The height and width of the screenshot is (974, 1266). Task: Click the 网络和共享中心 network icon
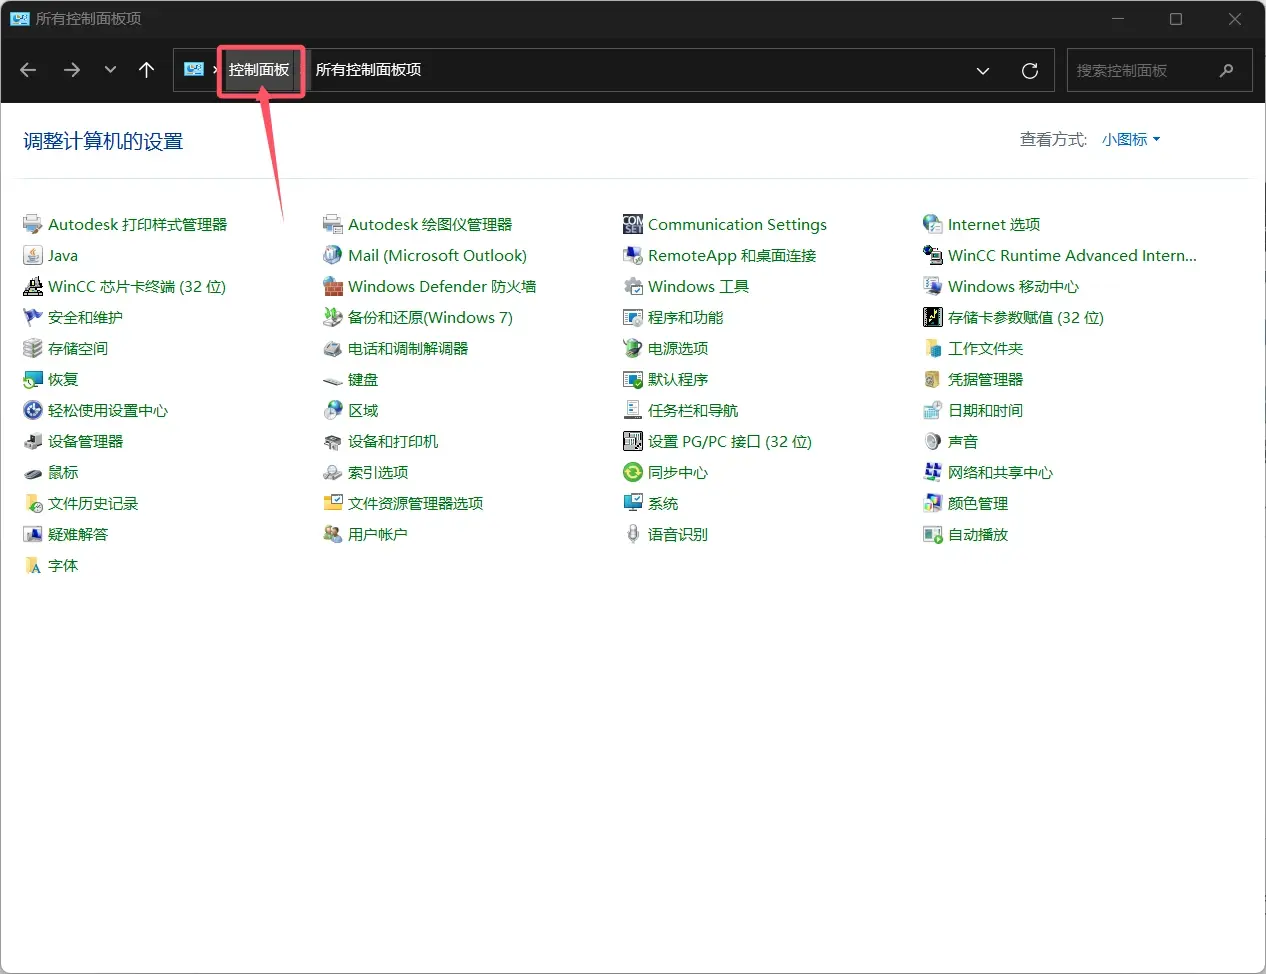[932, 472]
